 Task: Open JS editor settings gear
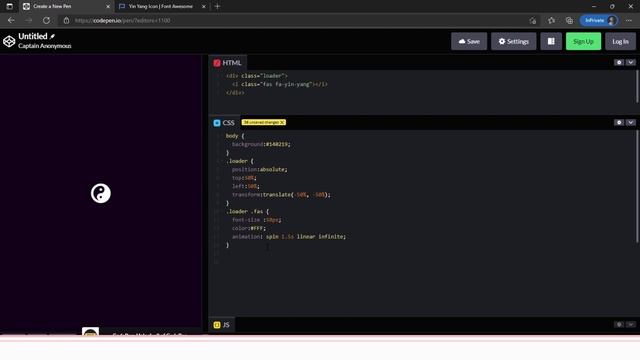coord(619,324)
